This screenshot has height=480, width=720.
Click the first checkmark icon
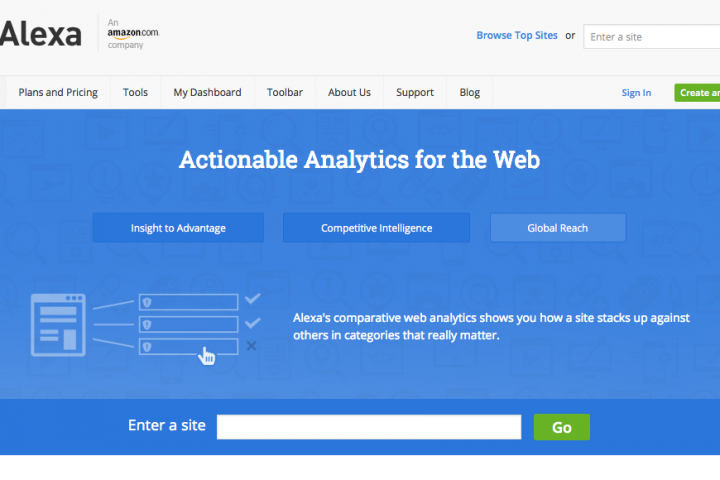[253, 299]
